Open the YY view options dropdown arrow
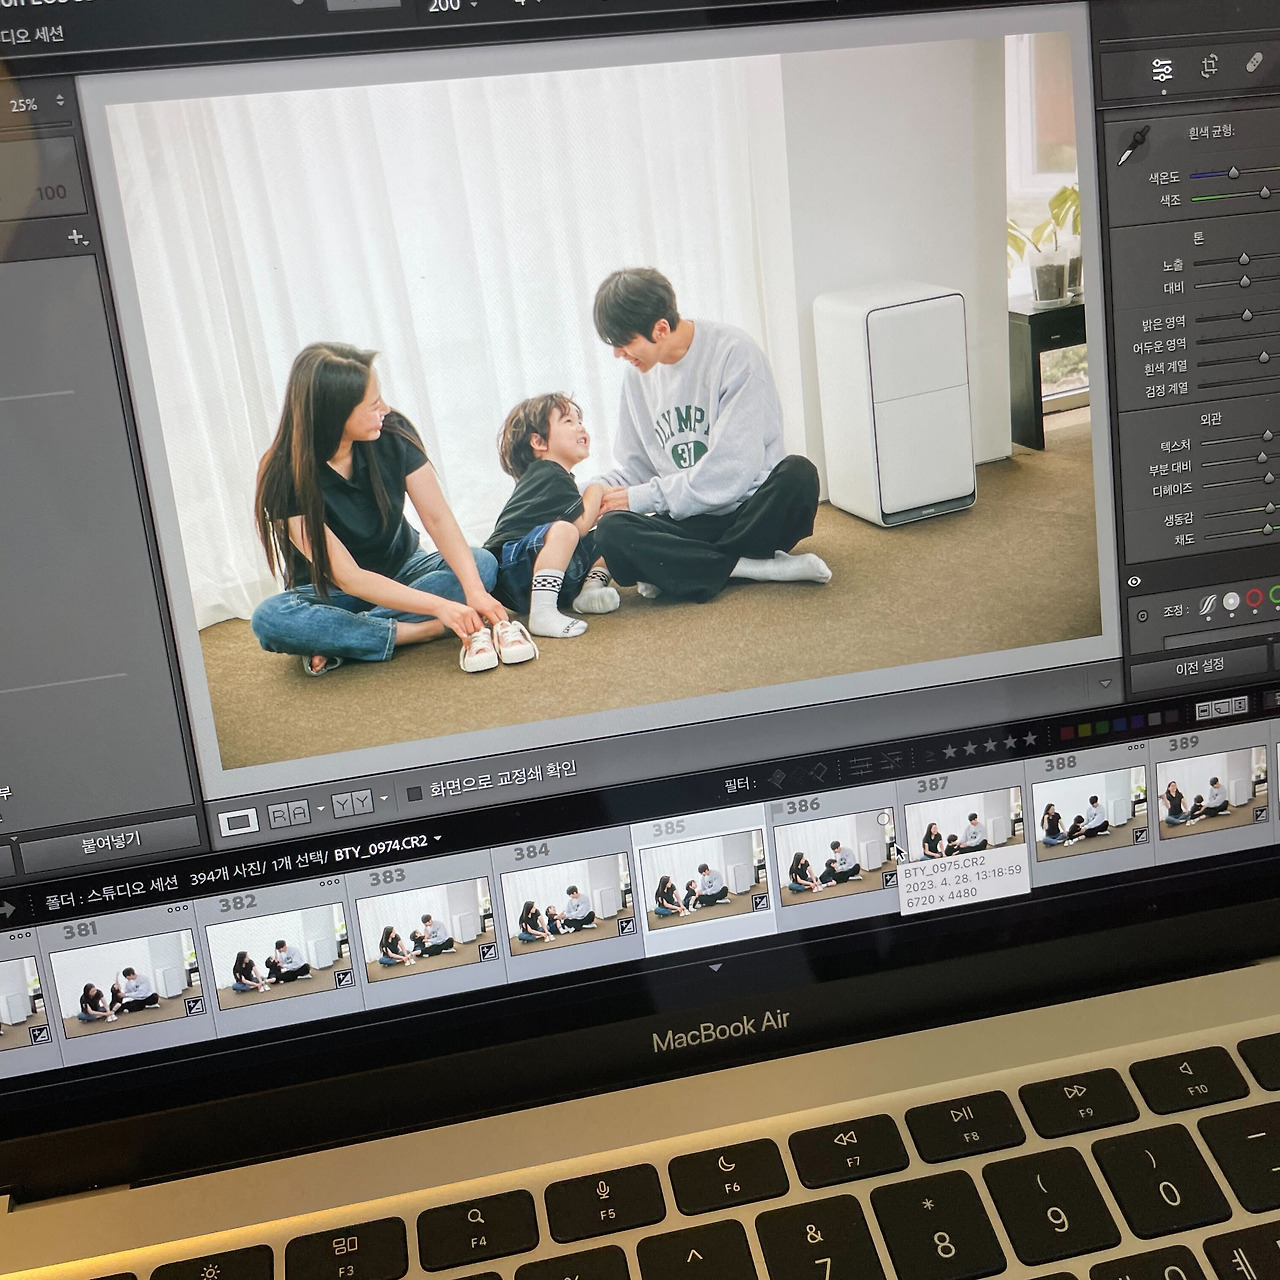 [384, 798]
